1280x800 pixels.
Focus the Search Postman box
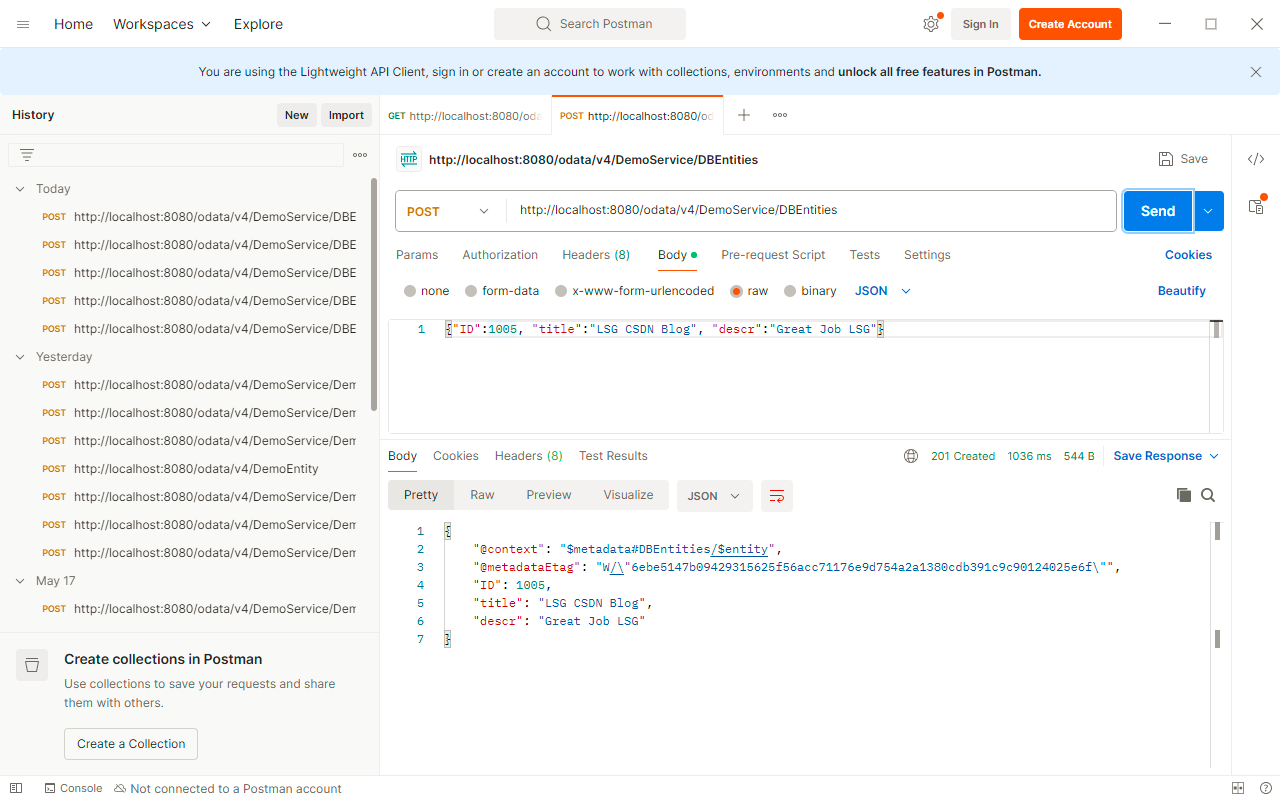click(x=590, y=24)
